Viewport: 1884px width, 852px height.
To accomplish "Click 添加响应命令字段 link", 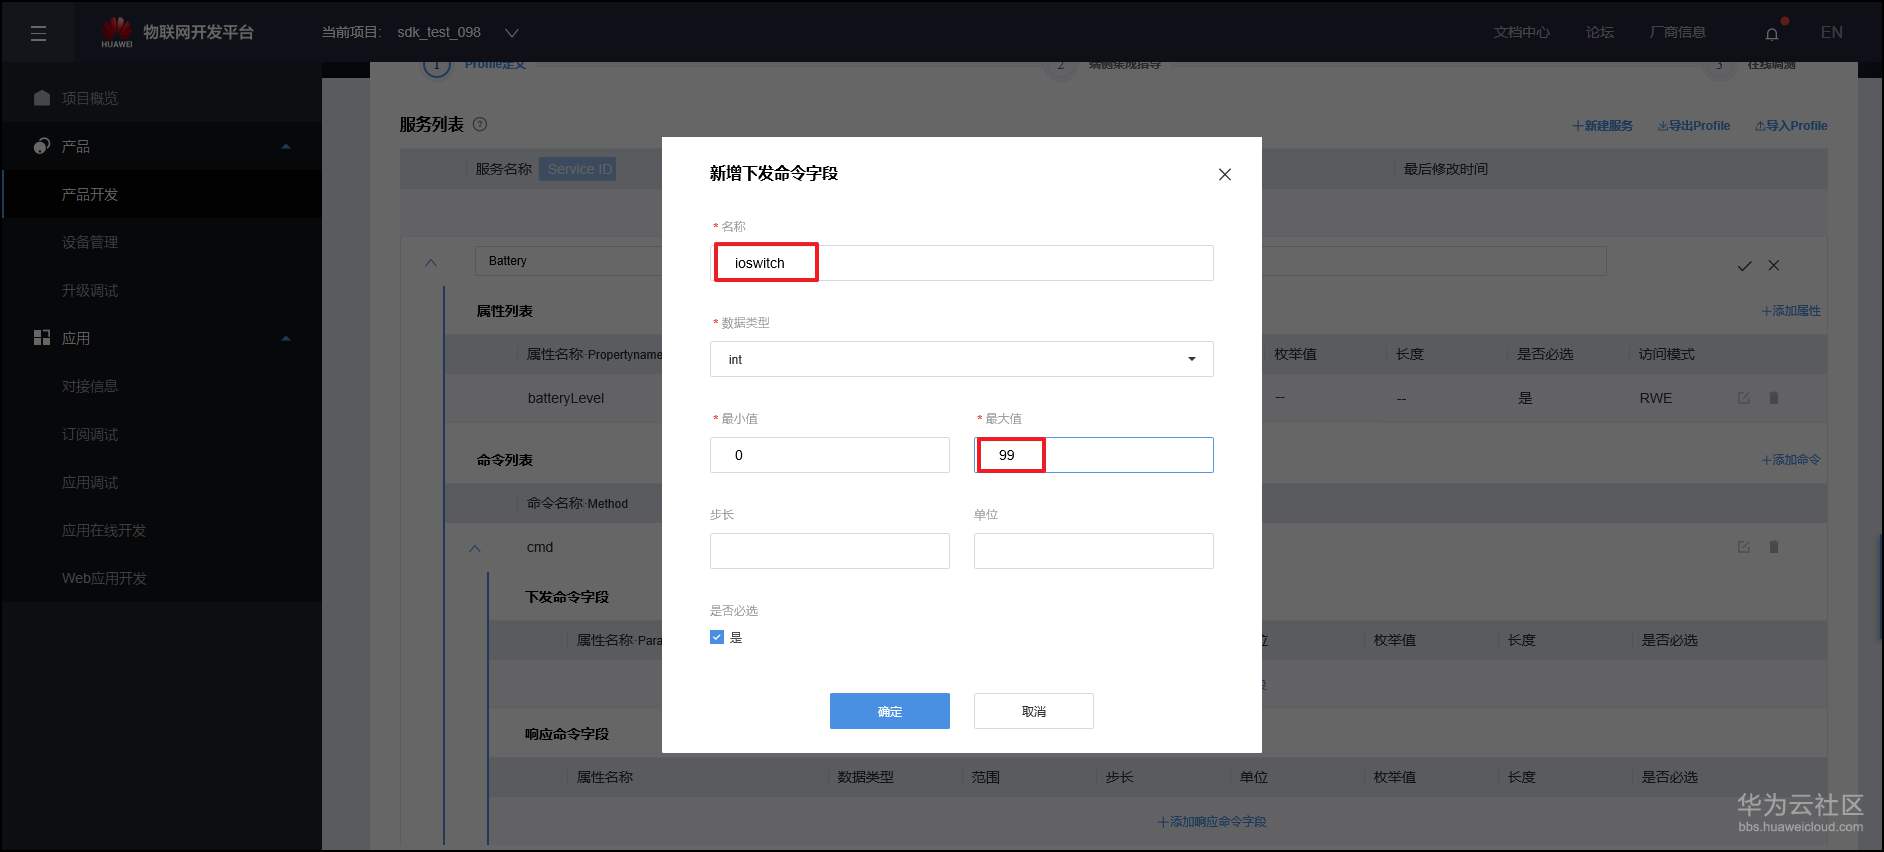I will coord(1212,822).
